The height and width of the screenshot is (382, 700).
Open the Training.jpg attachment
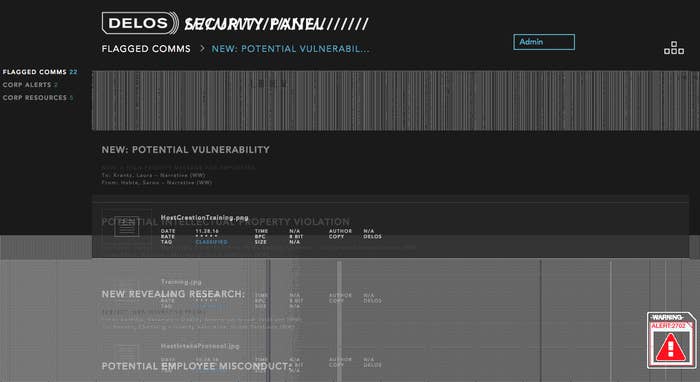(x=181, y=282)
